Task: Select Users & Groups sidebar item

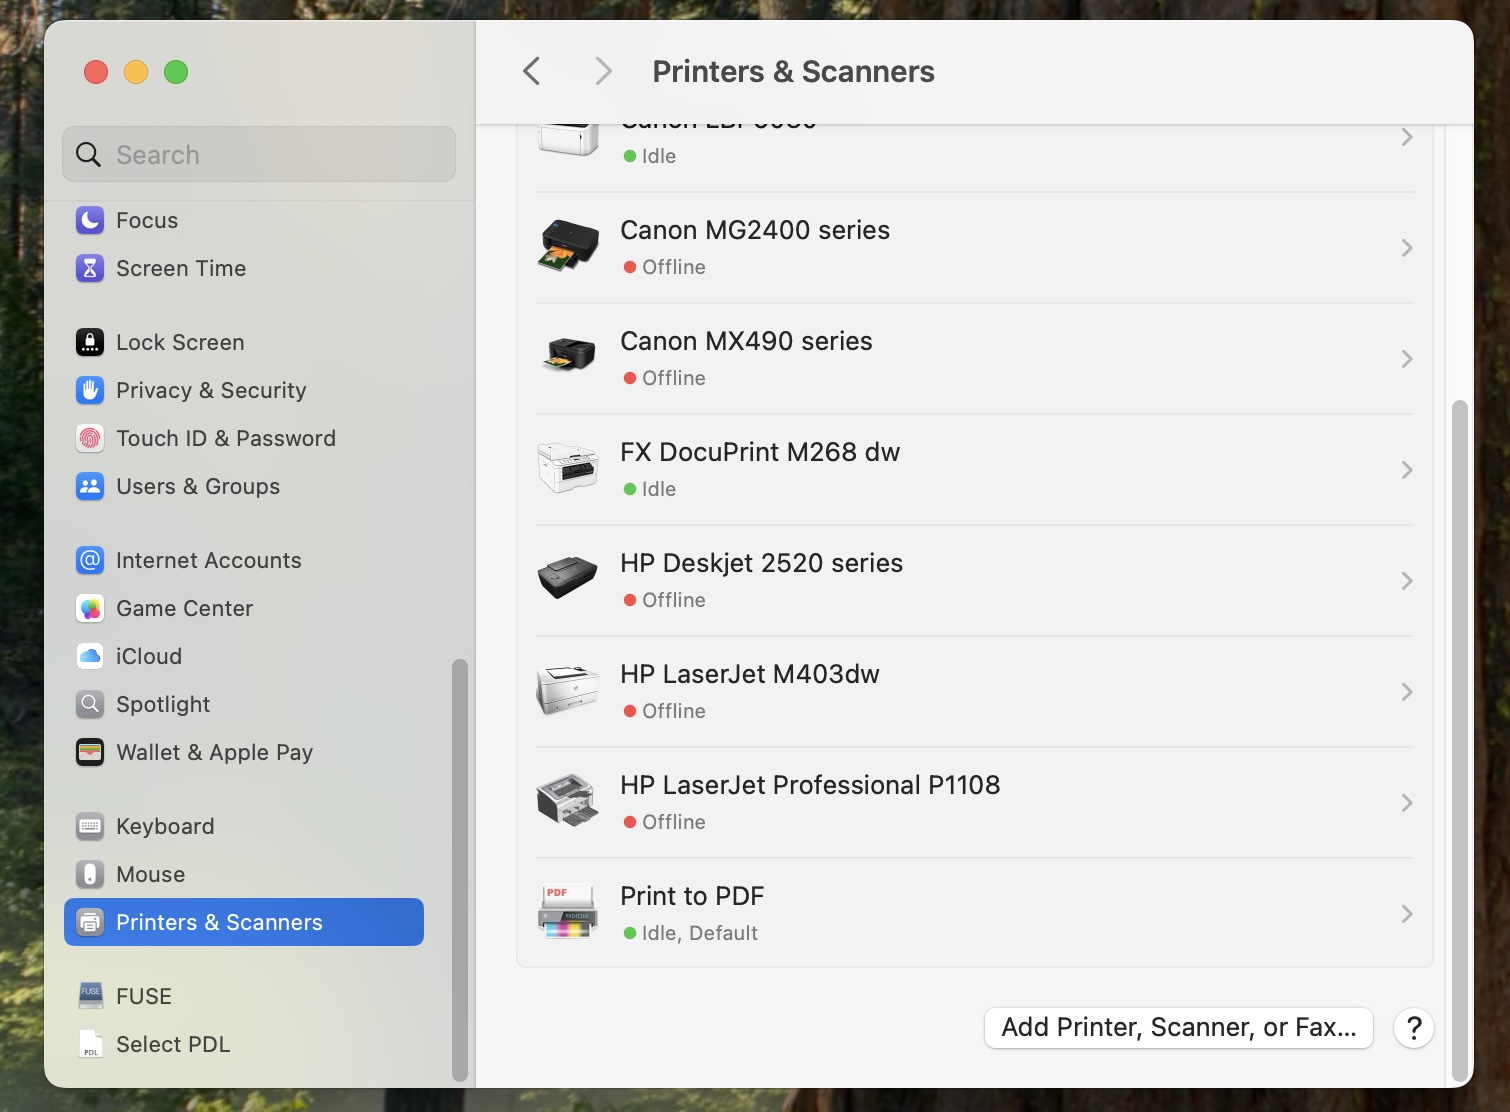Action: point(244,486)
